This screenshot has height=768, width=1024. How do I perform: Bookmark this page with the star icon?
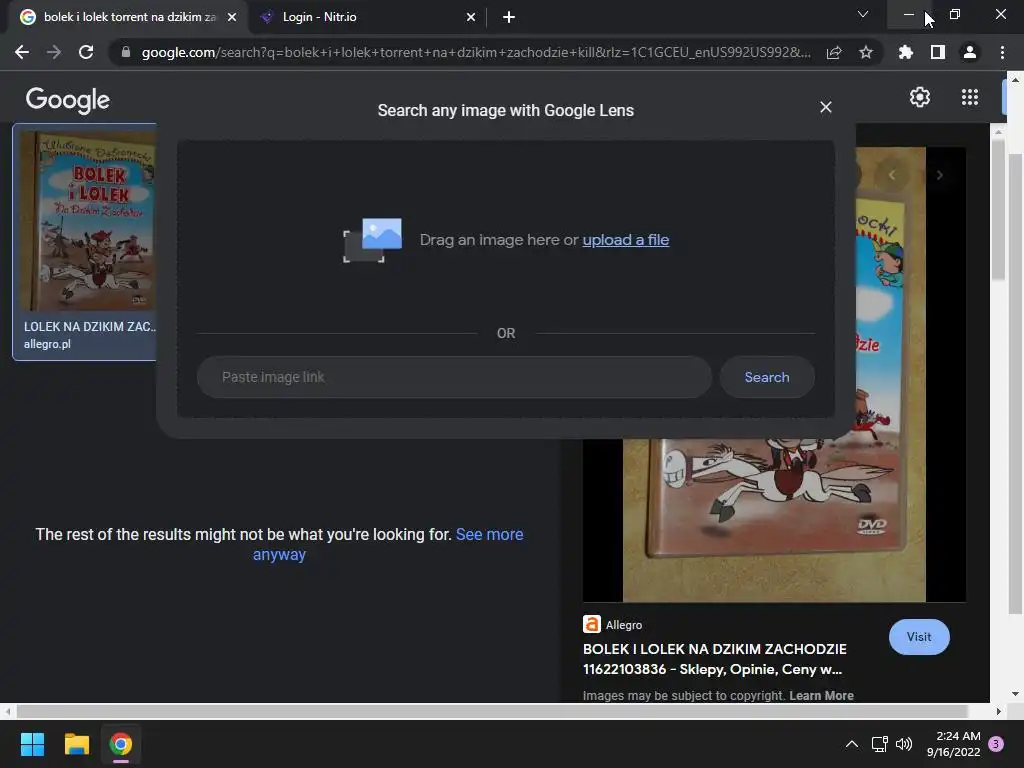(866, 52)
